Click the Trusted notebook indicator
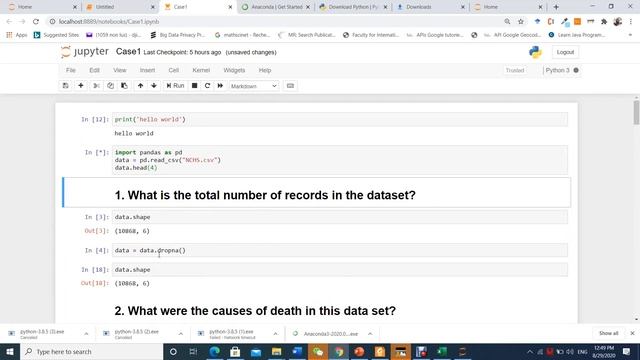Screen dimensions: 640x360 point(515,70)
